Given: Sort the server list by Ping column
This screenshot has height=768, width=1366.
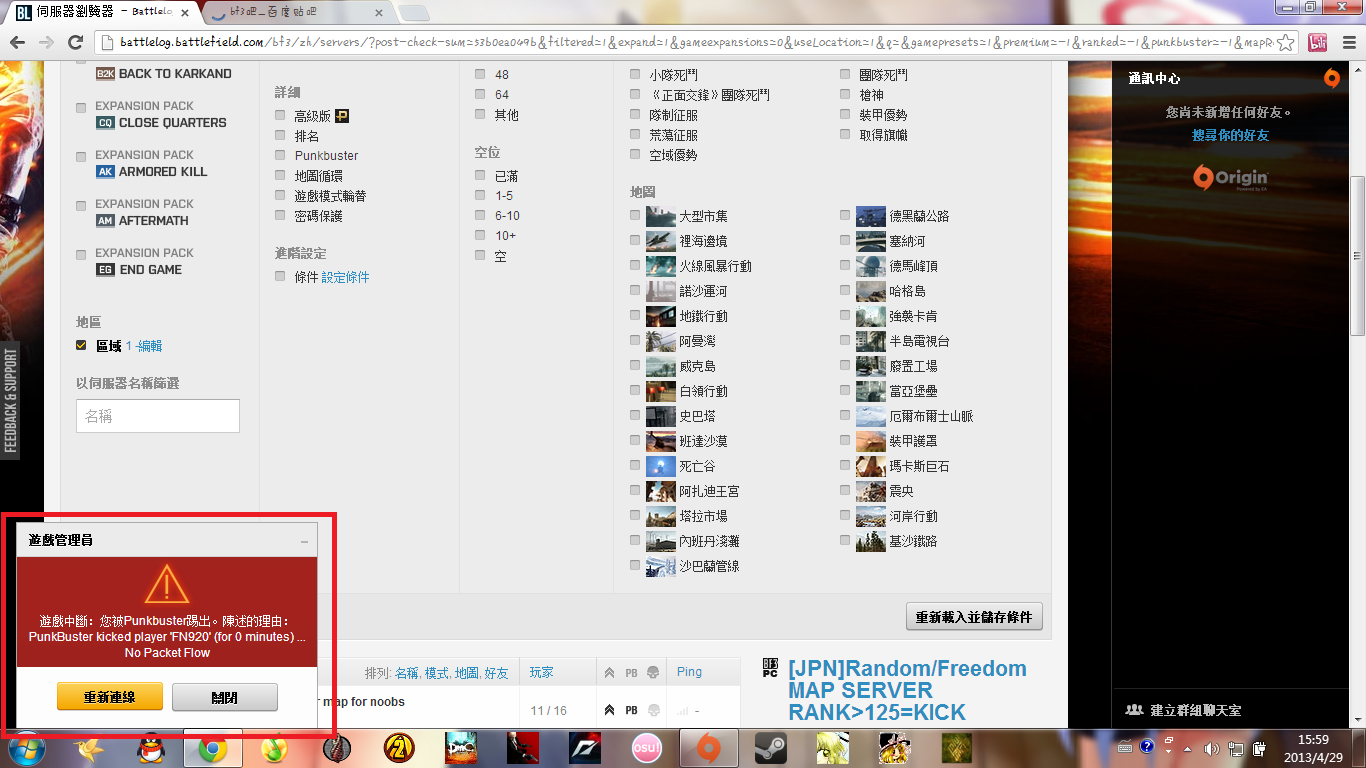Looking at the screenshot, I should [x=689, y=672].
